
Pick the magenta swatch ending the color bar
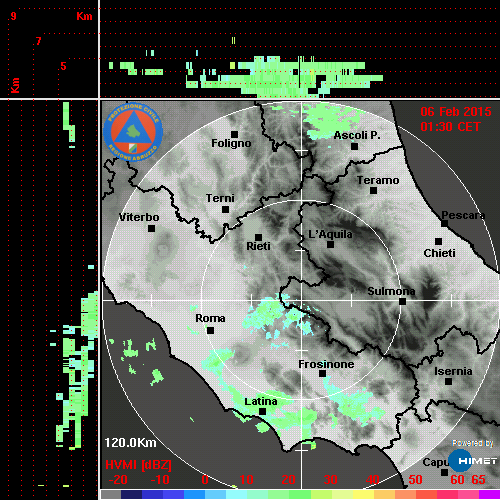(489, 494)
